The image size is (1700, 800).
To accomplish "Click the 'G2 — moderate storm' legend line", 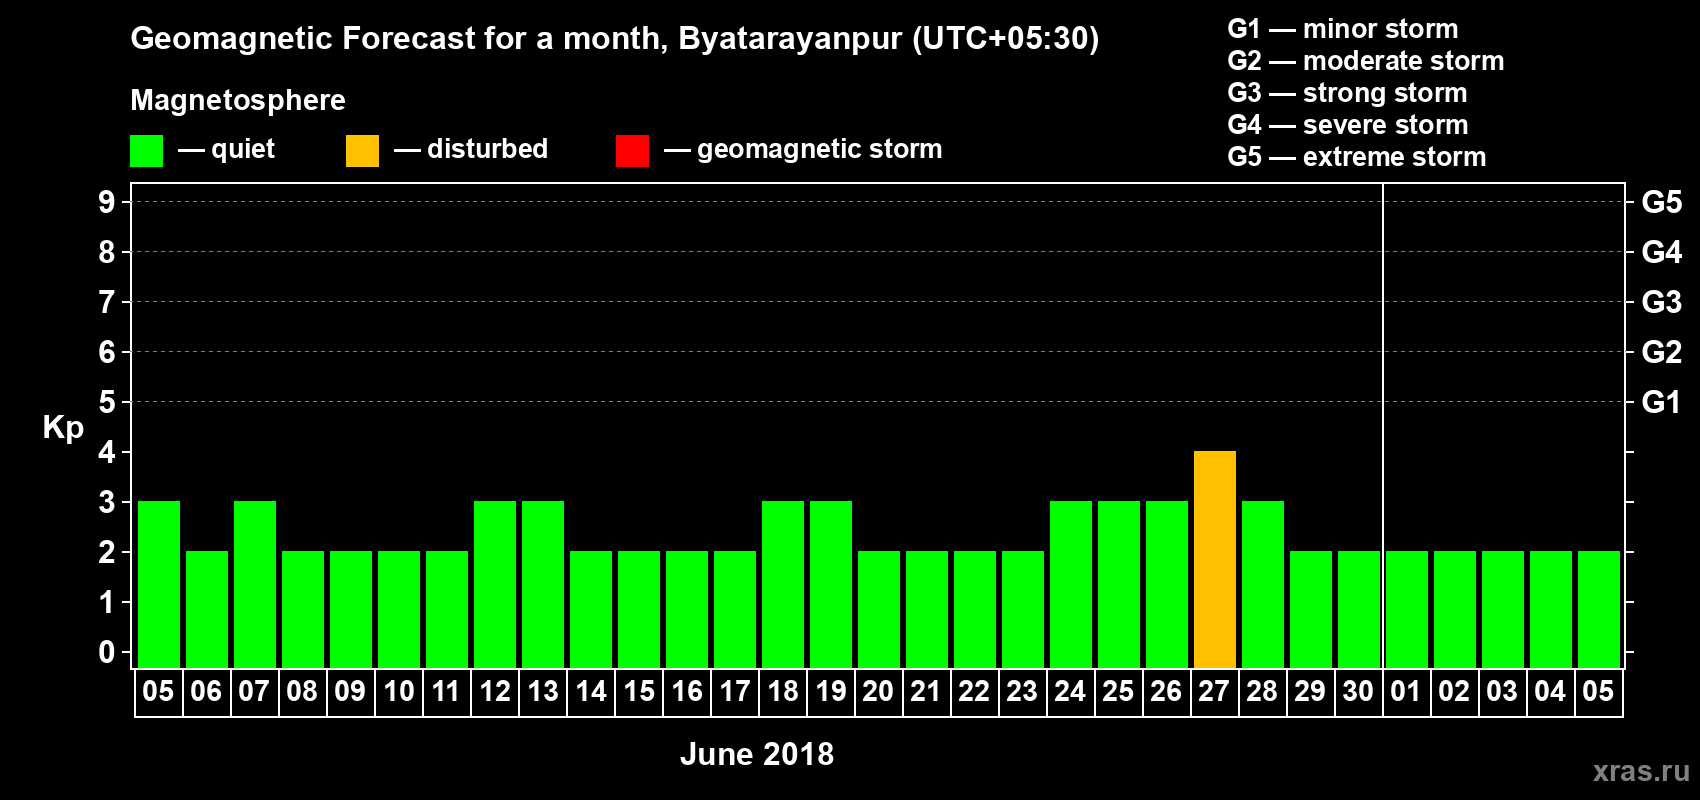I will point(1366,61).
